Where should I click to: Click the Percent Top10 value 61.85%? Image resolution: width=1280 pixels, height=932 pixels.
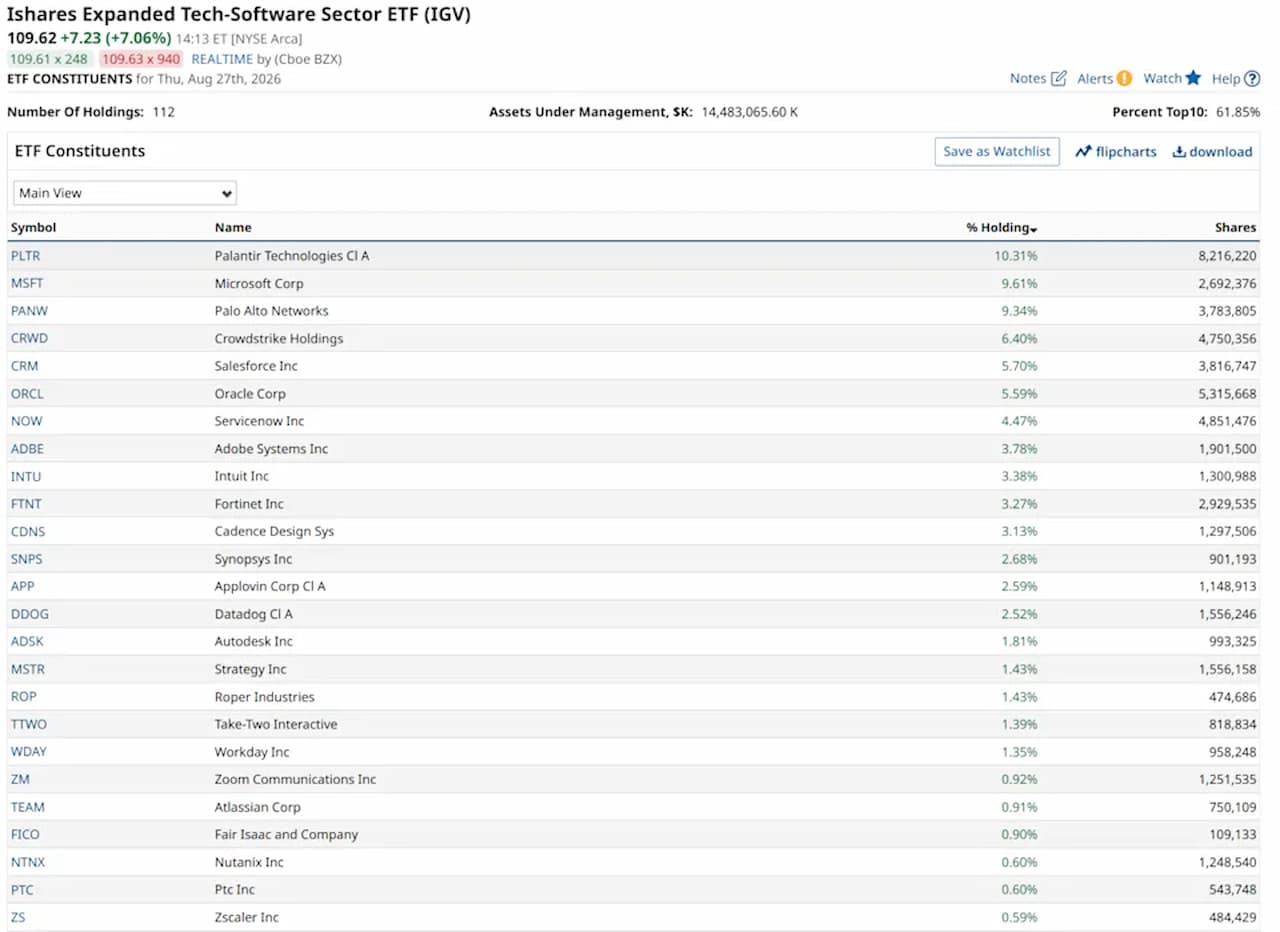click(x=1238, y=112)
